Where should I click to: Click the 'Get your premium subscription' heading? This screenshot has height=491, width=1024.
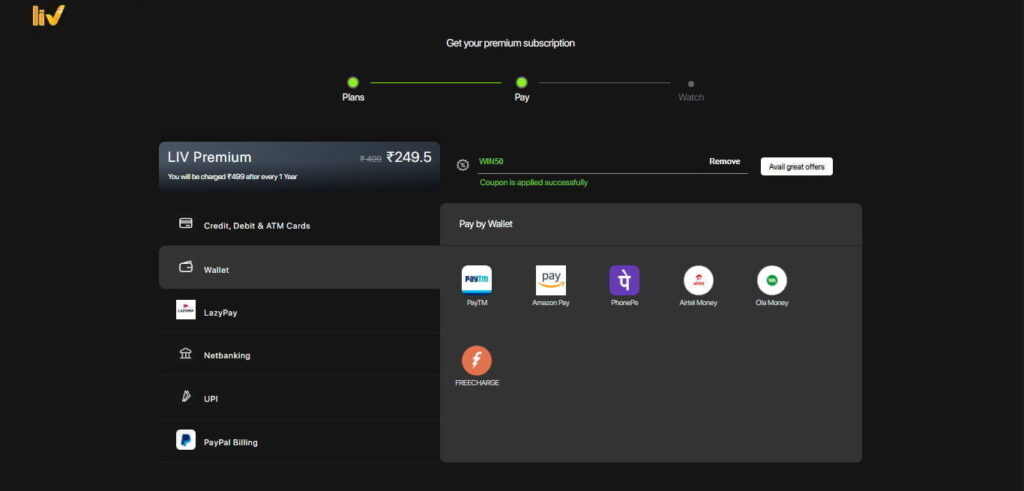click(x=511, y=43)
